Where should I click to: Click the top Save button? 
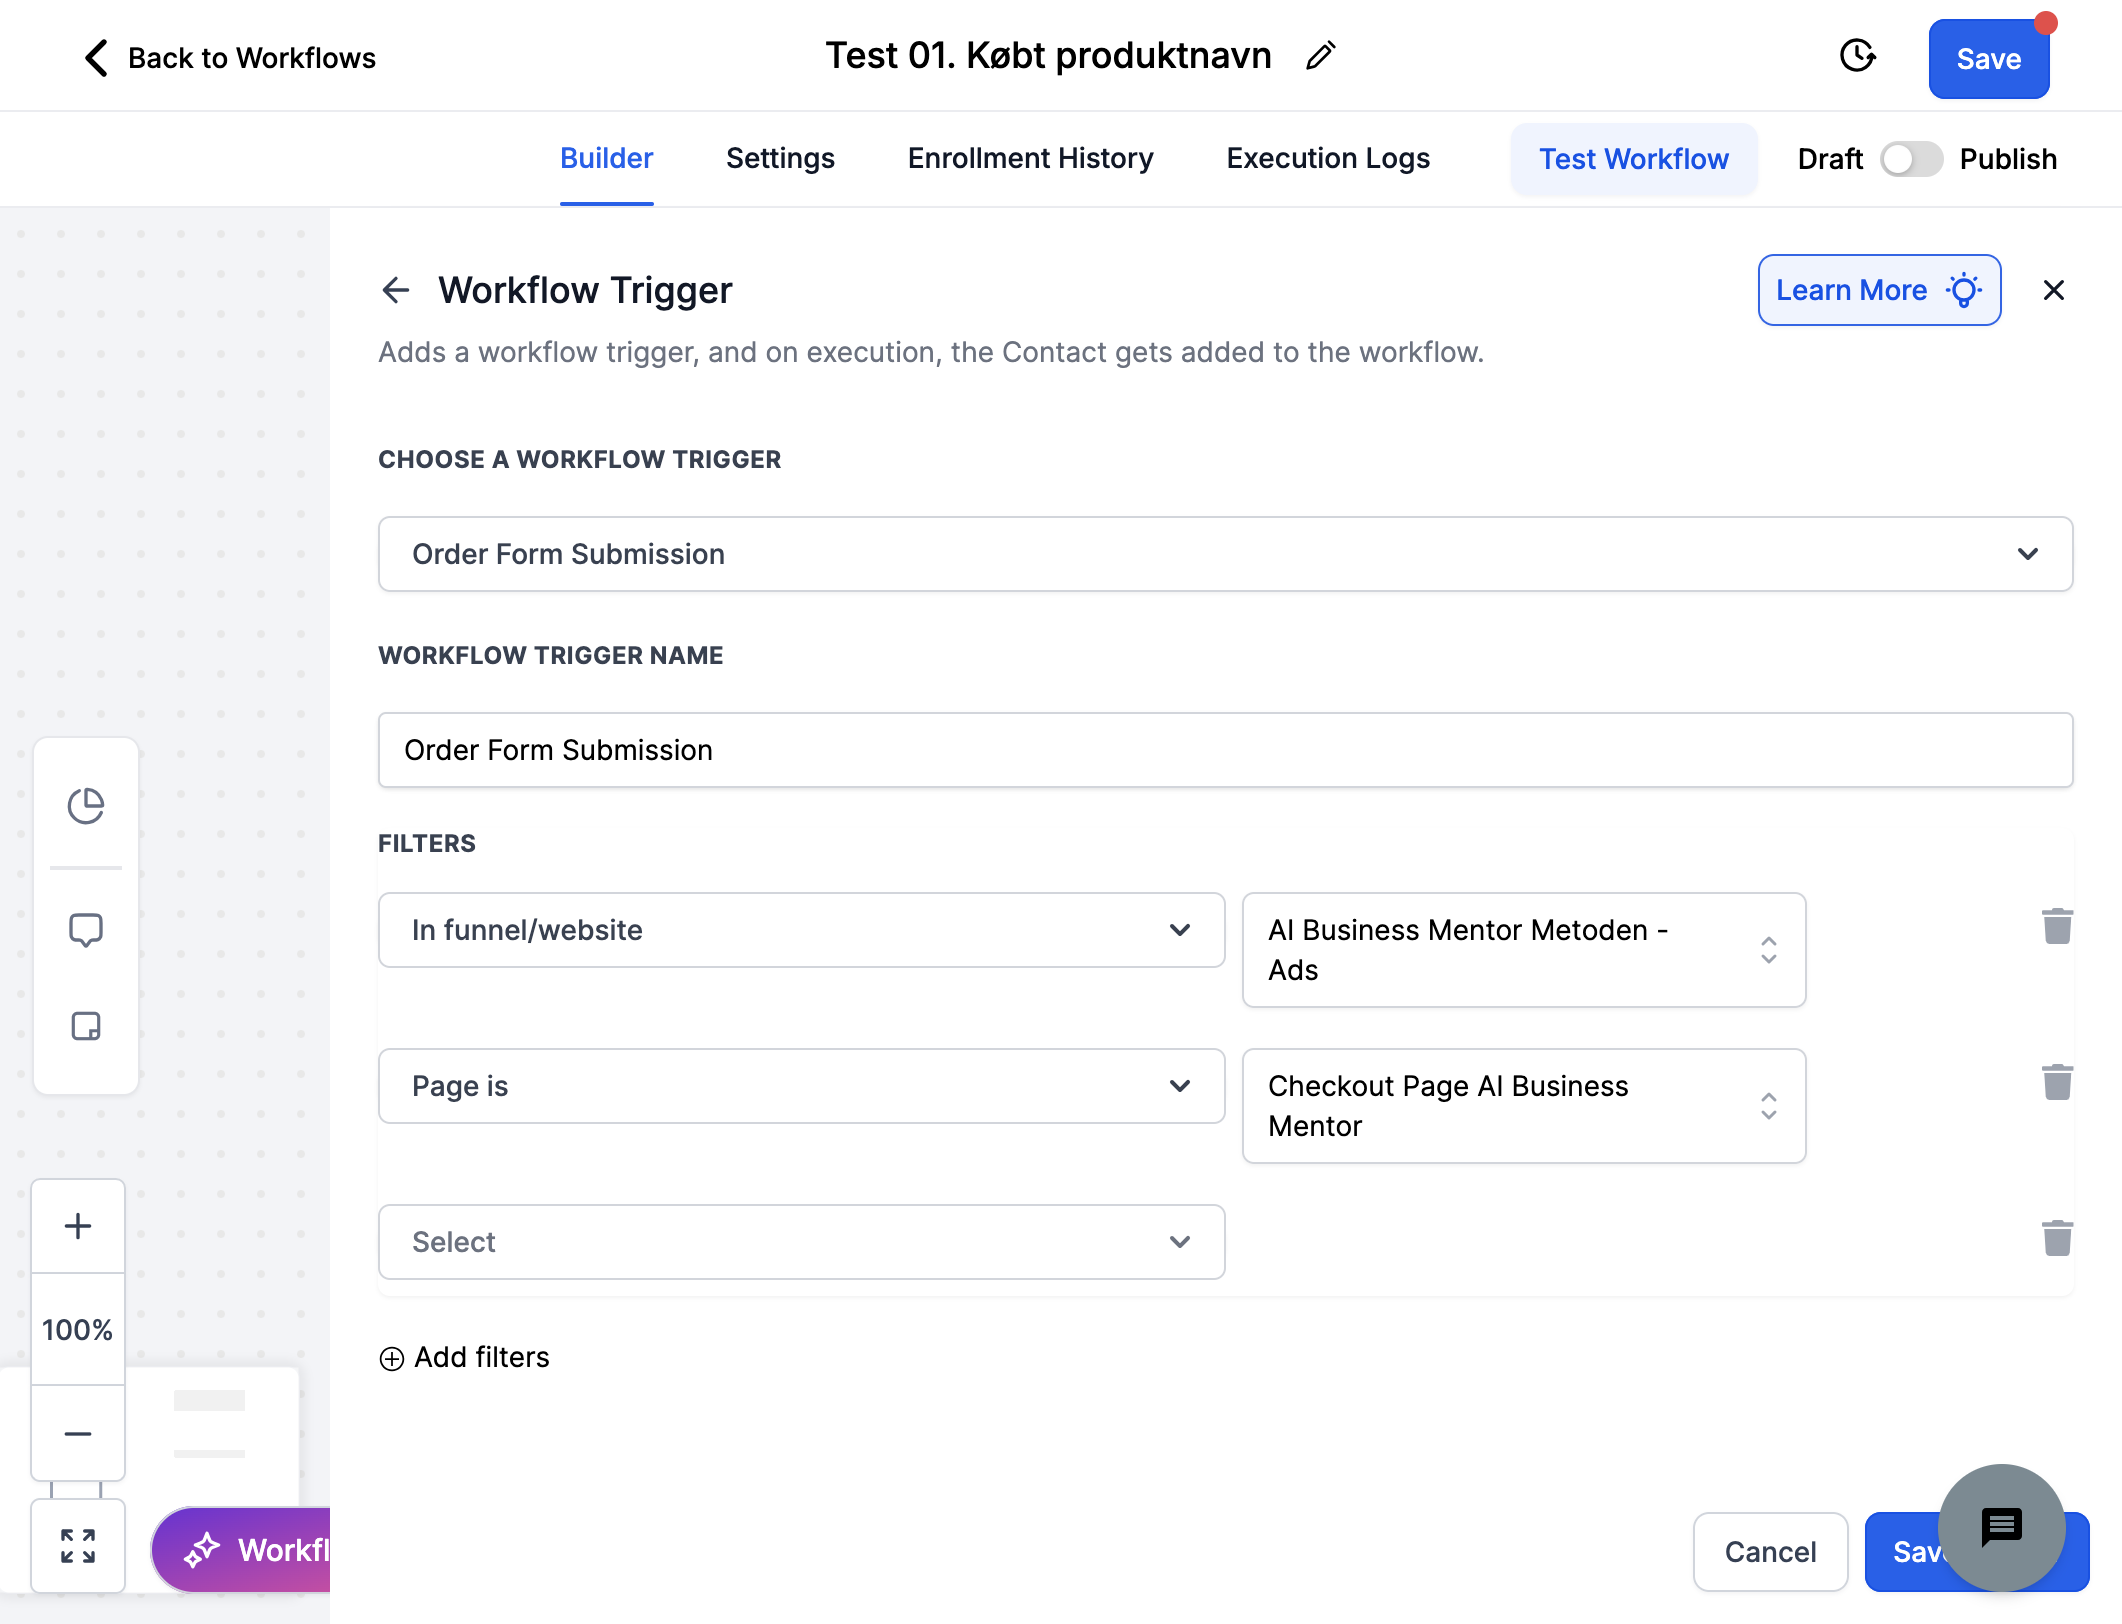click(x=1989, y=59)
